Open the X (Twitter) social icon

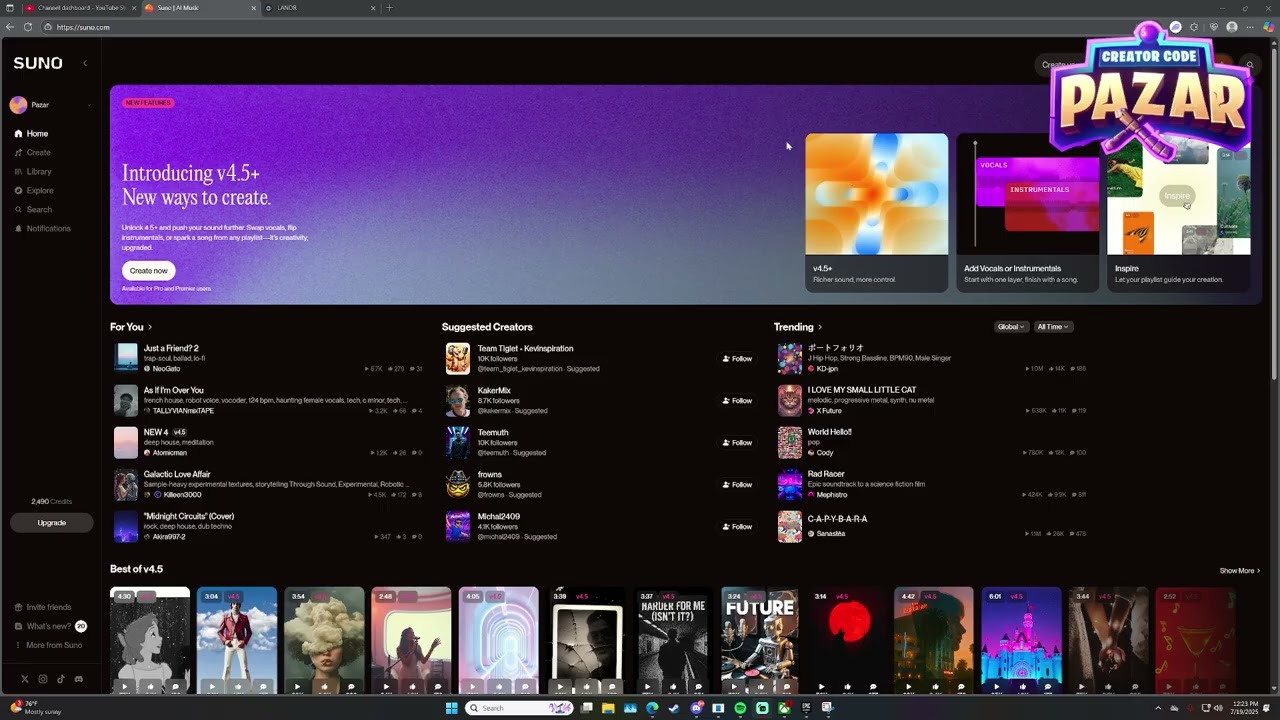point(25,679)
